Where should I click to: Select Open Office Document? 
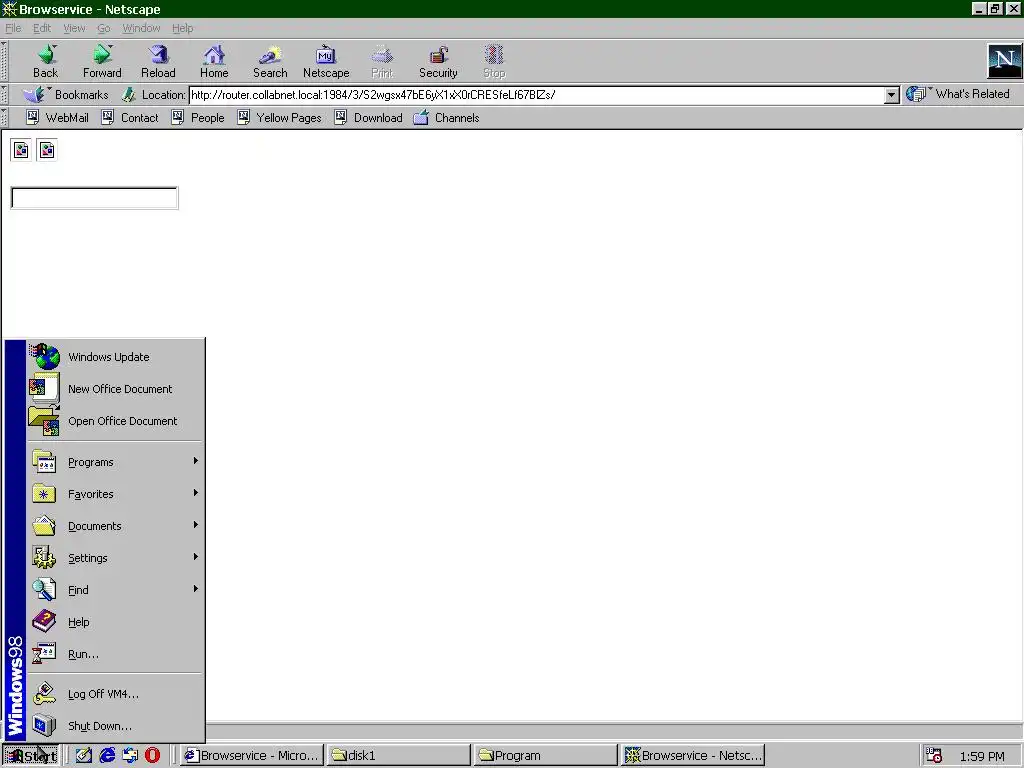[x=115, y=421]
